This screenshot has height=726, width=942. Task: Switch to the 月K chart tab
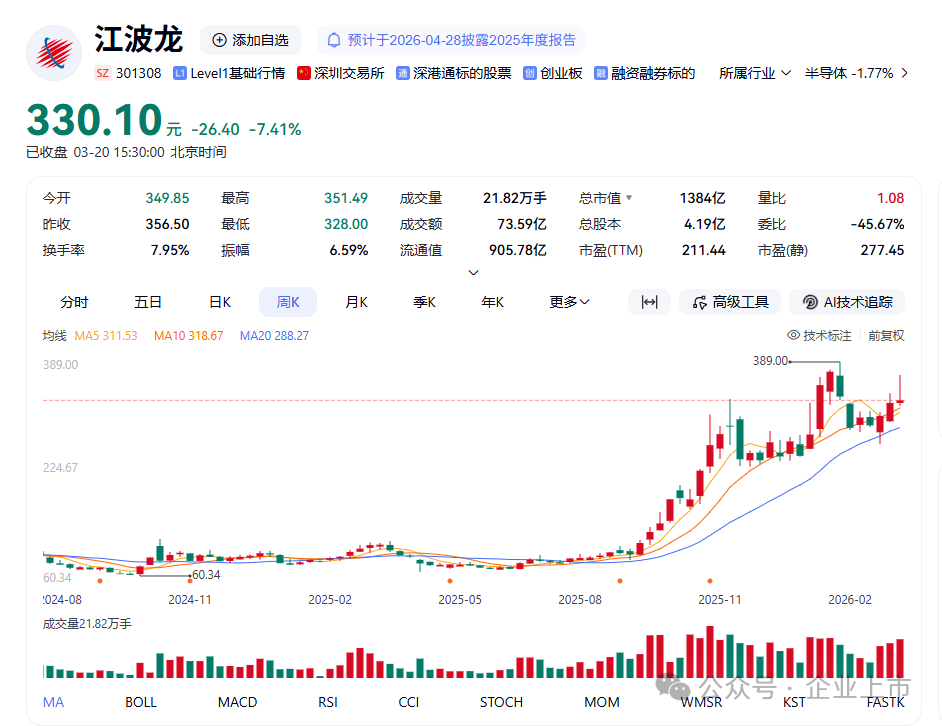point(356,302)
